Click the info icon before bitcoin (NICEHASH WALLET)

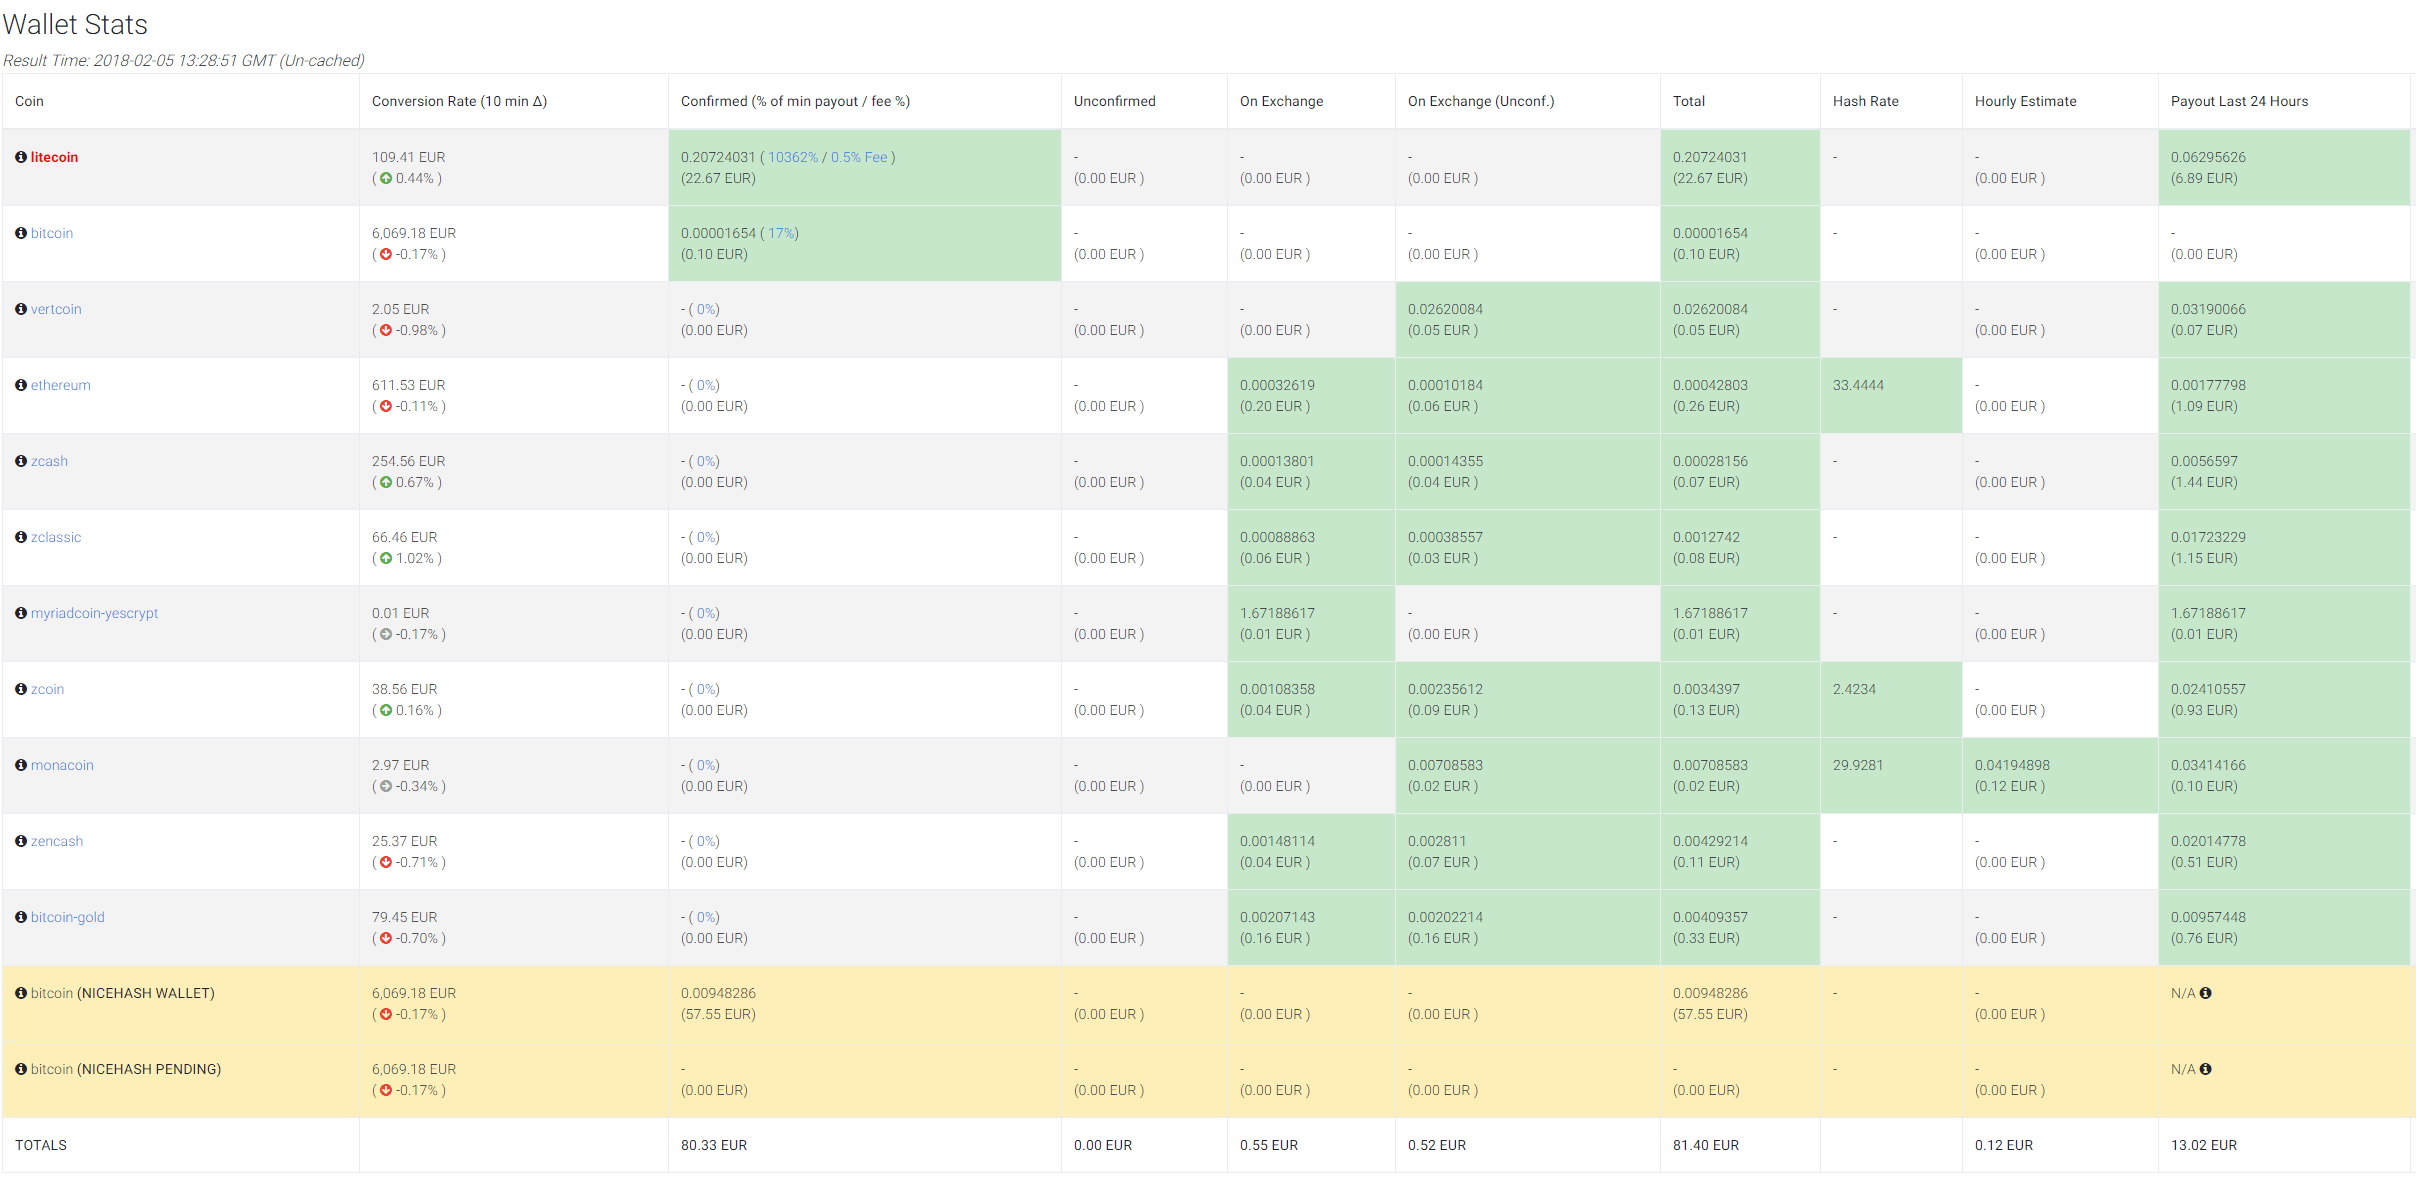click(21, 993)
